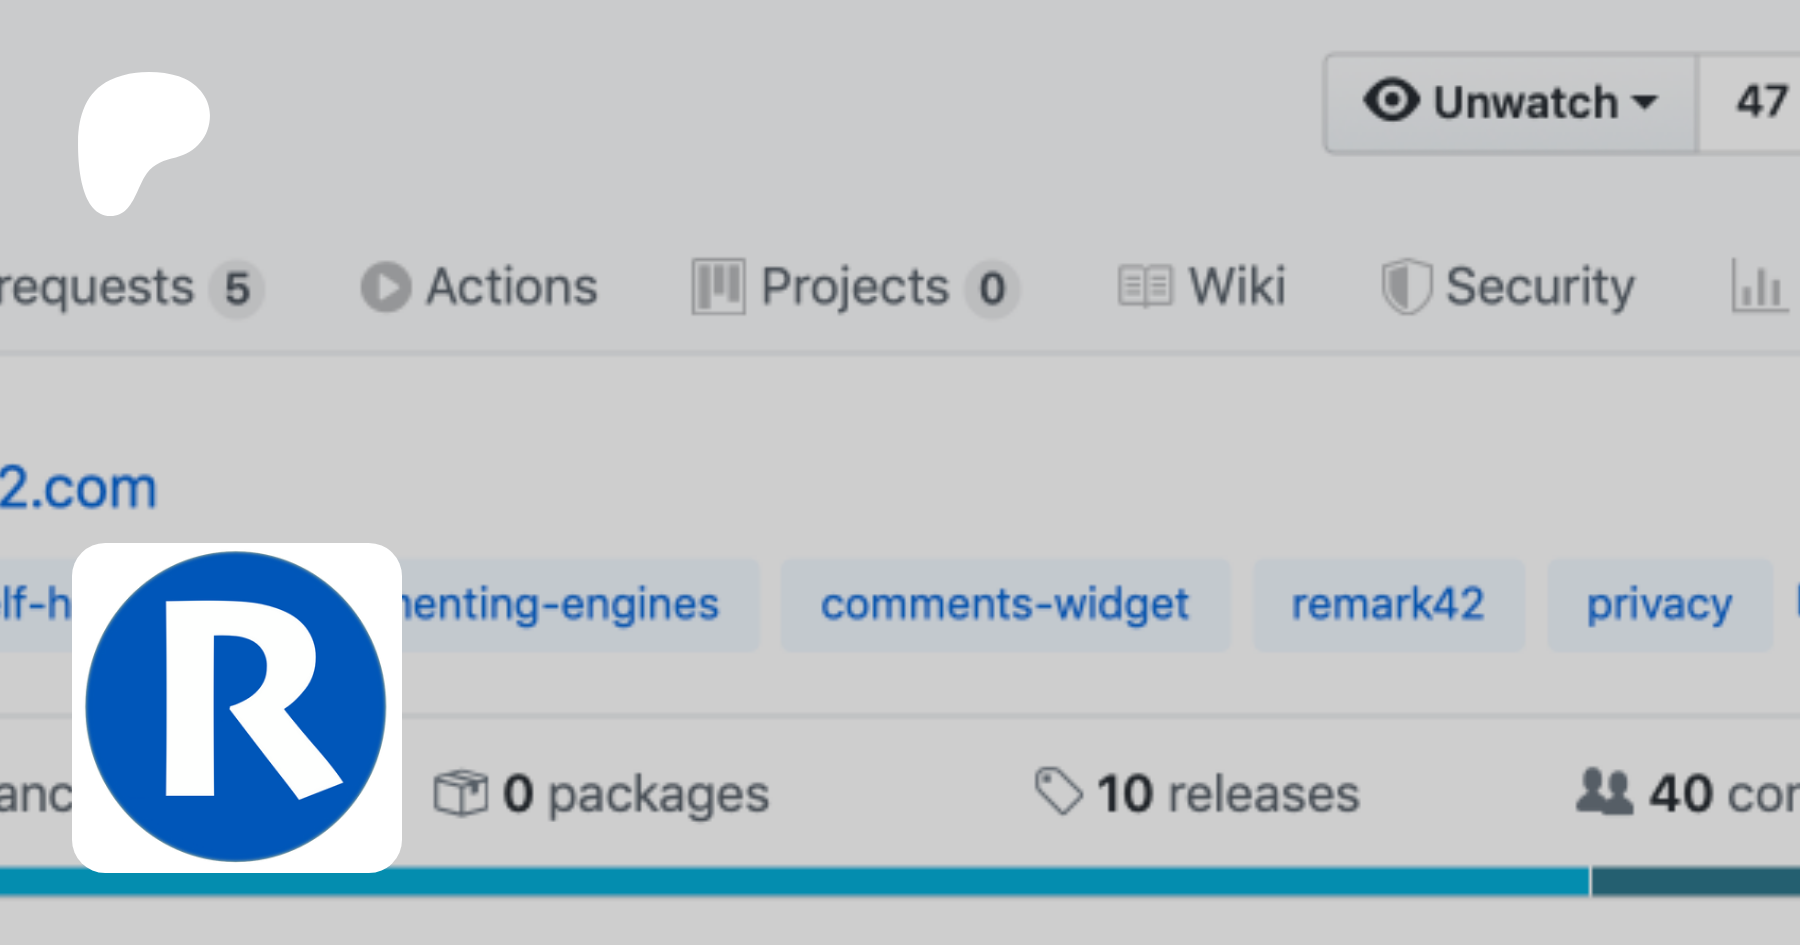Click the Projects board icon
1800x945 pixels.
click(x=718, y=287)
